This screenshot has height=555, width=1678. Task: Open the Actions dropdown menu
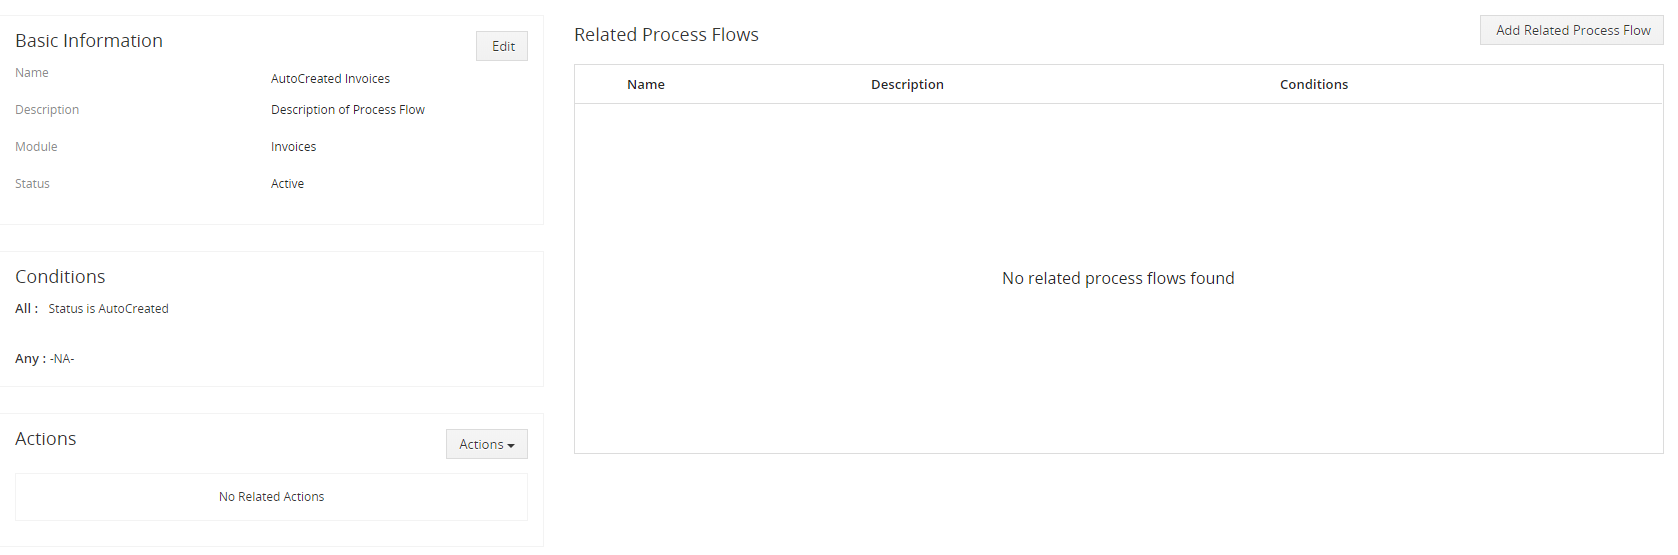tap(486, 444)
